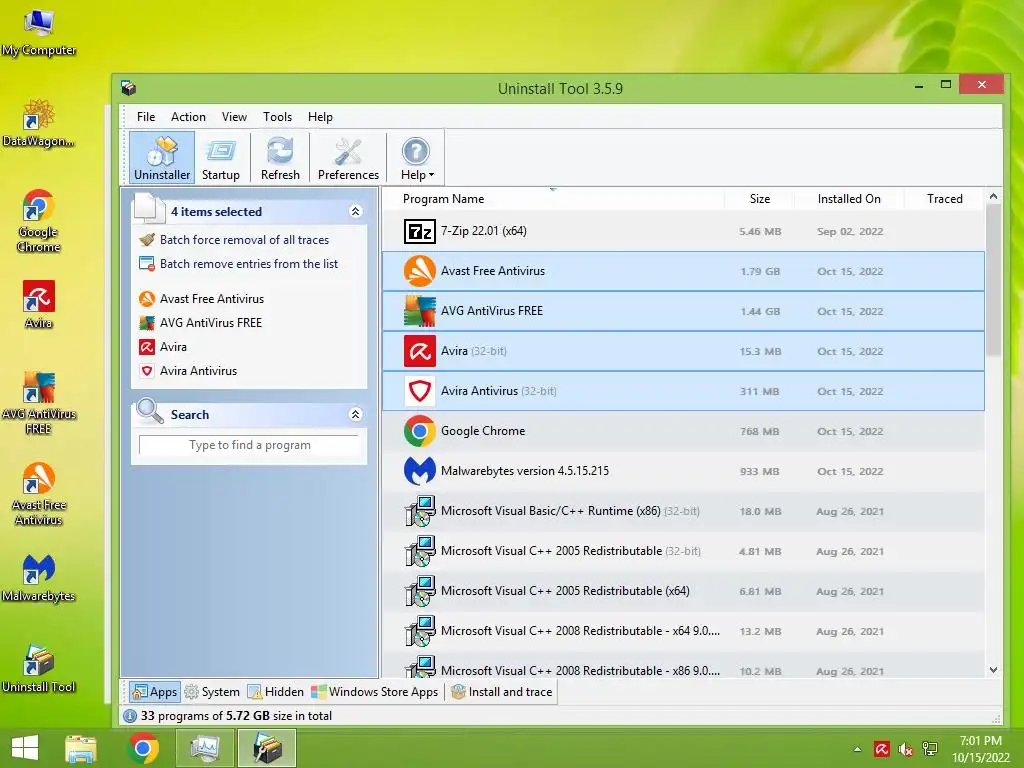Sort by the Size column header

point(760,199)
